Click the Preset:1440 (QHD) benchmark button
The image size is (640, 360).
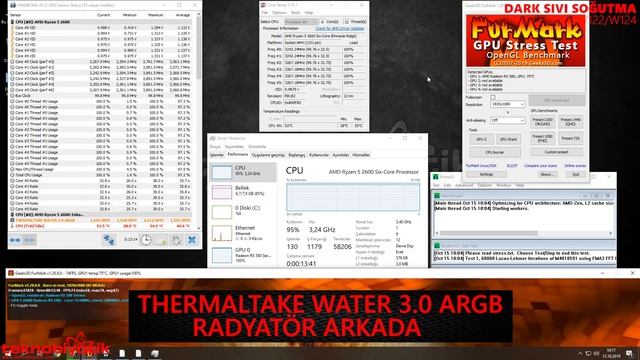coord(570,121)
